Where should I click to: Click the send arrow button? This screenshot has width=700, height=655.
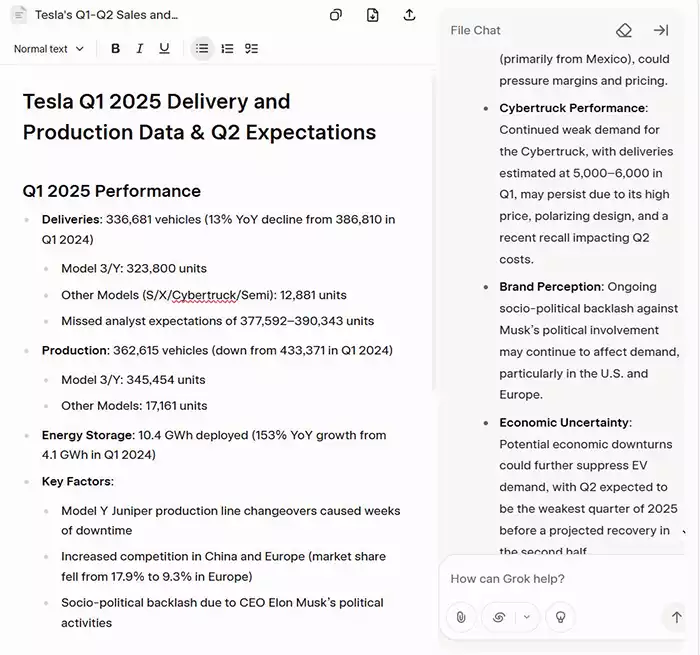tap(676, 617)
